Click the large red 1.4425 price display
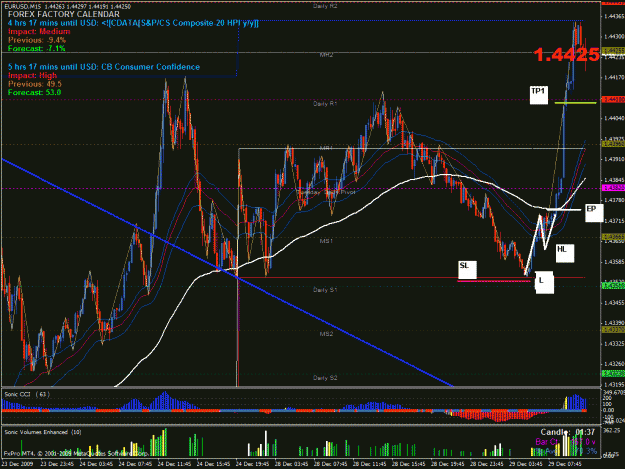625x469 pixels. click(566, 55)
